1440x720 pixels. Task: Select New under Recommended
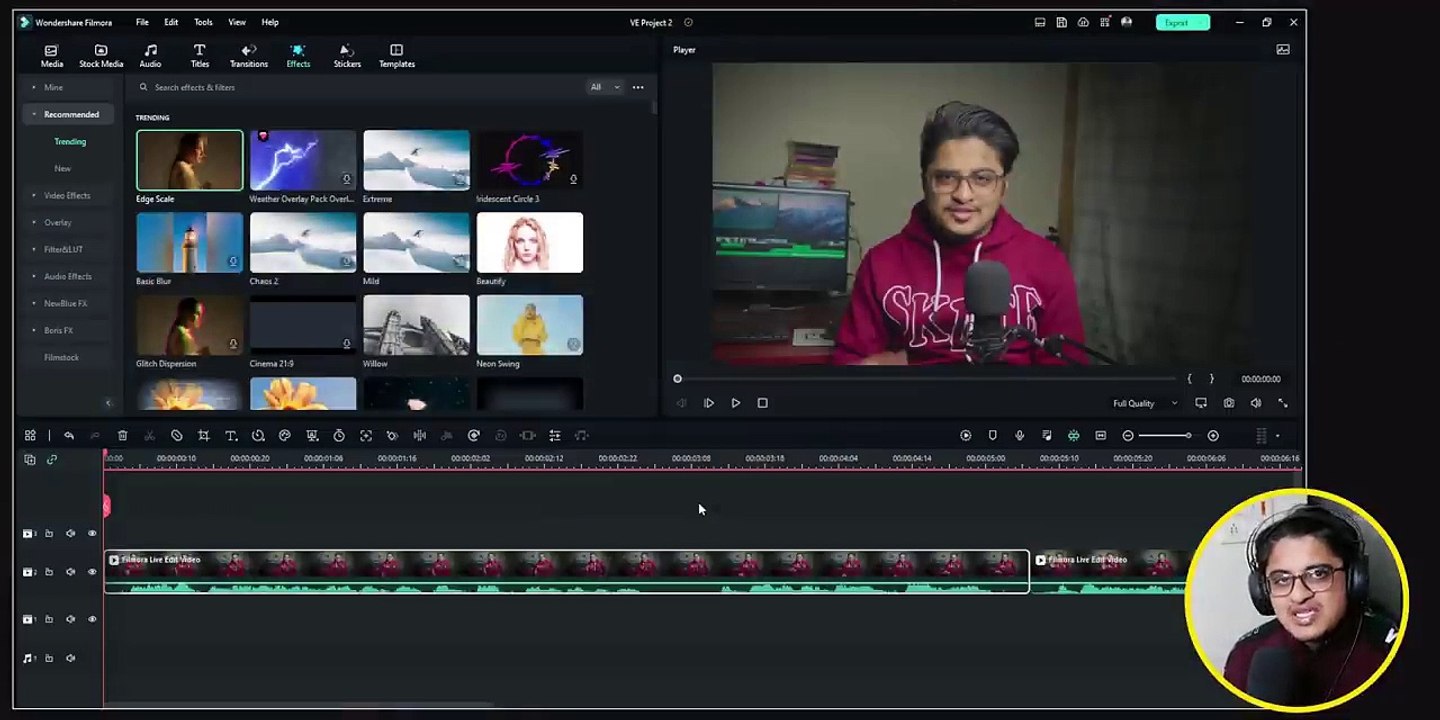tap(62, 168)
